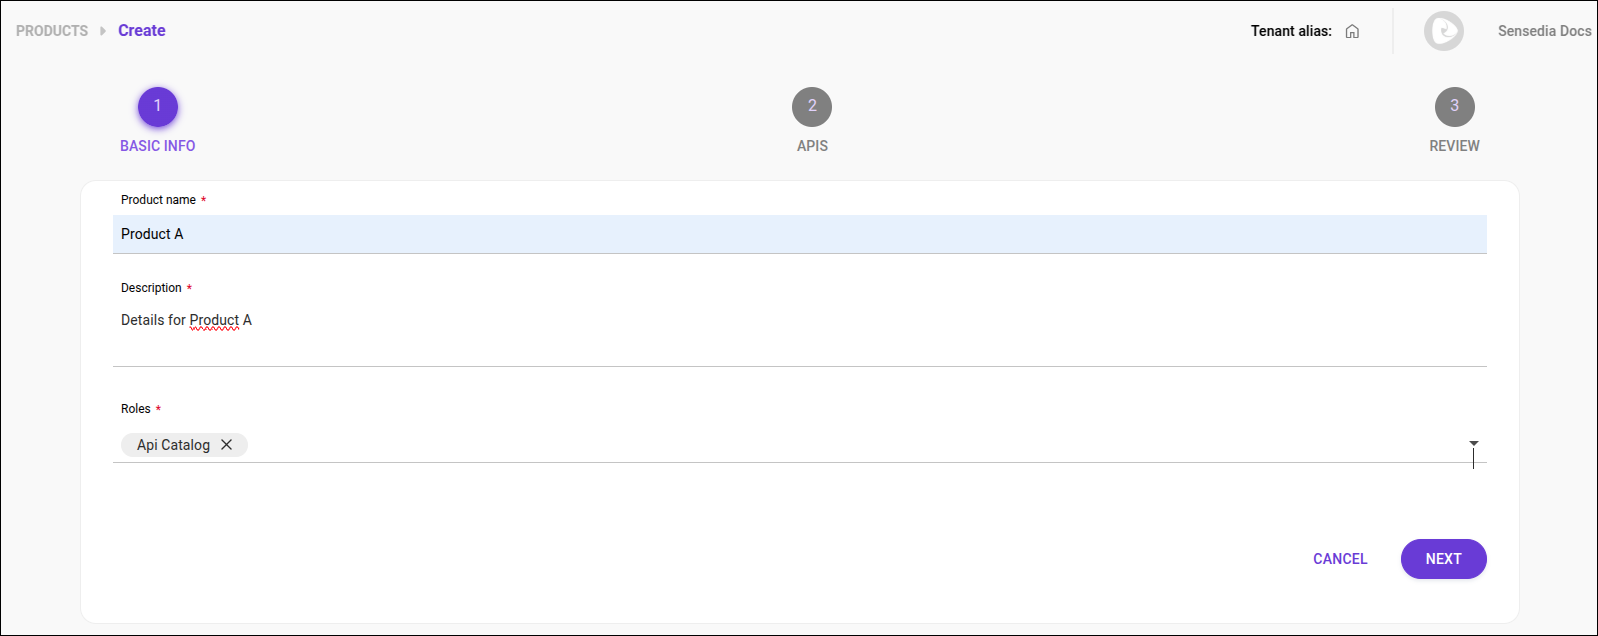Focus the Product name input field
The image size is (1598, 636).
[800, 234]
